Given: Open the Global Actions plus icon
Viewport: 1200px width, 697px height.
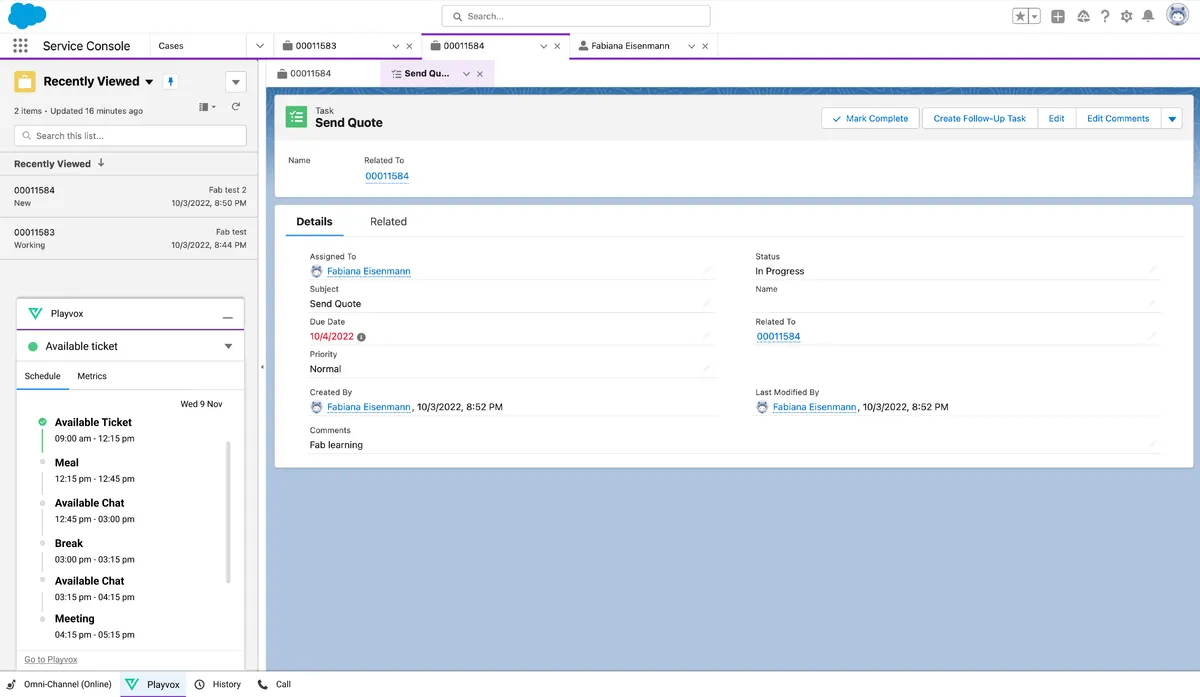Looking at the screenshot, I should (x=1058, y=16).
